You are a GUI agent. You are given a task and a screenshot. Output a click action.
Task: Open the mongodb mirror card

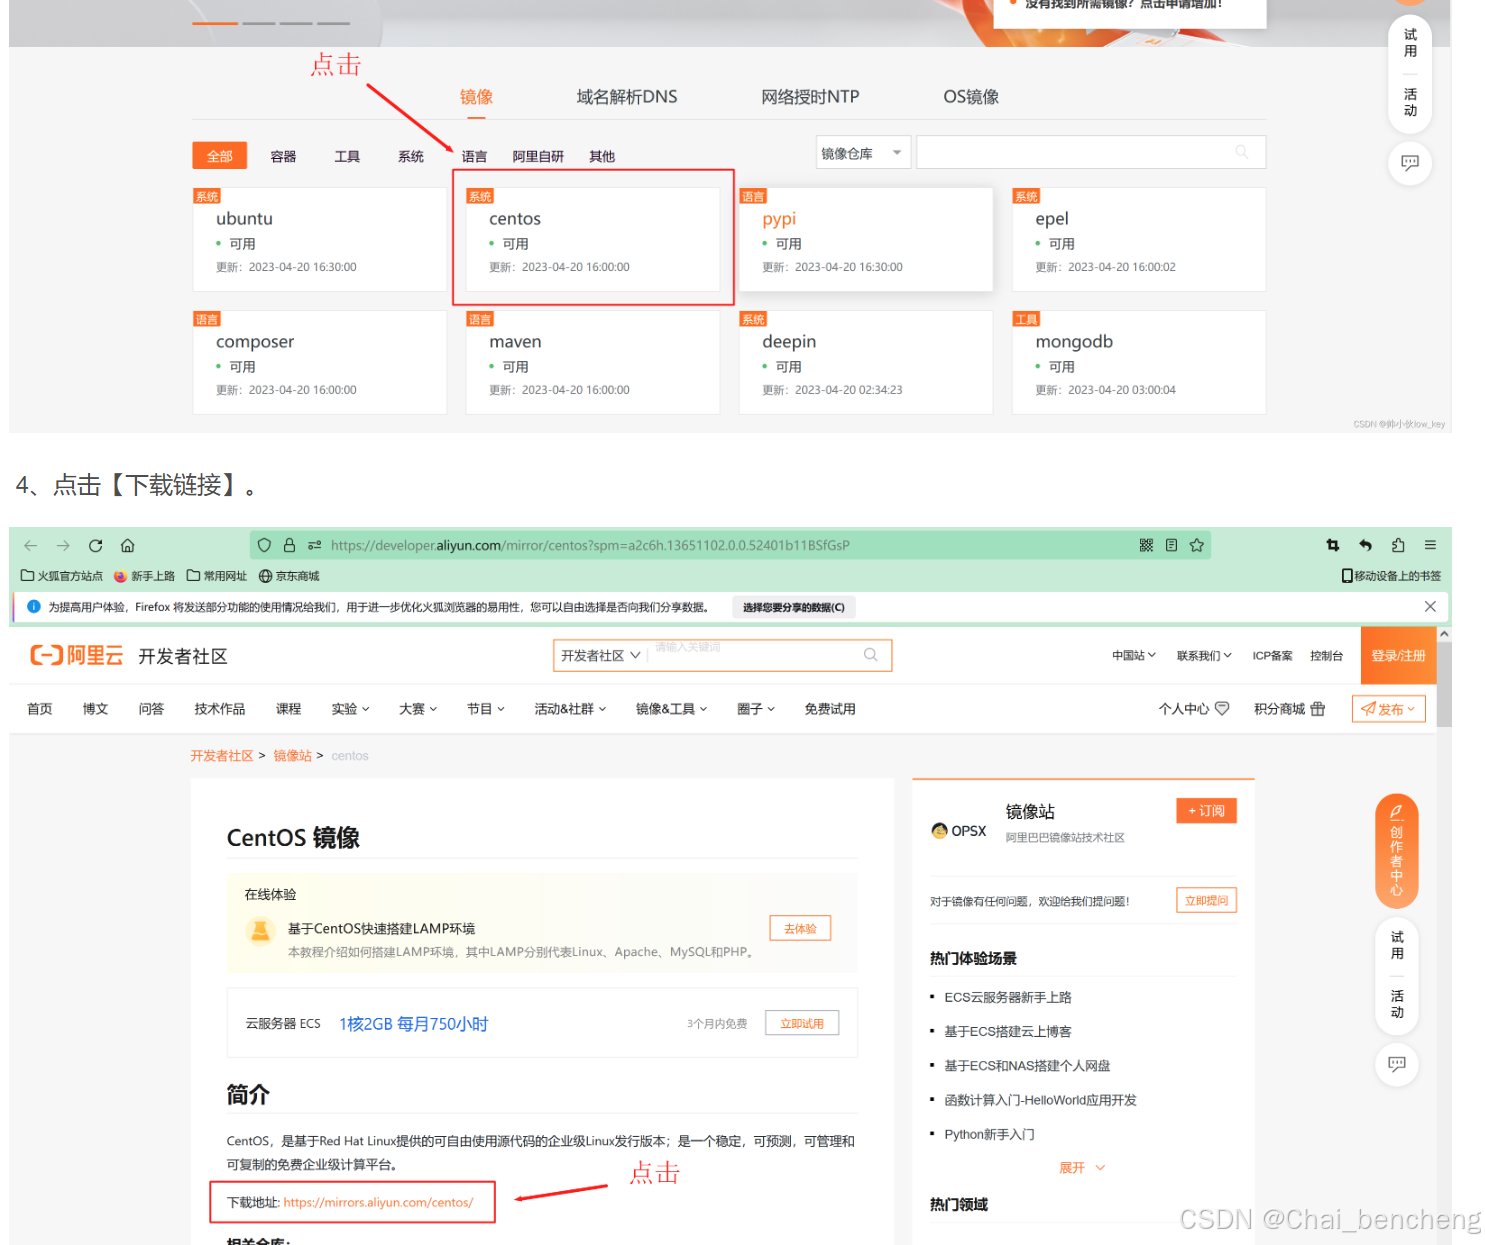pos(1139,363)
